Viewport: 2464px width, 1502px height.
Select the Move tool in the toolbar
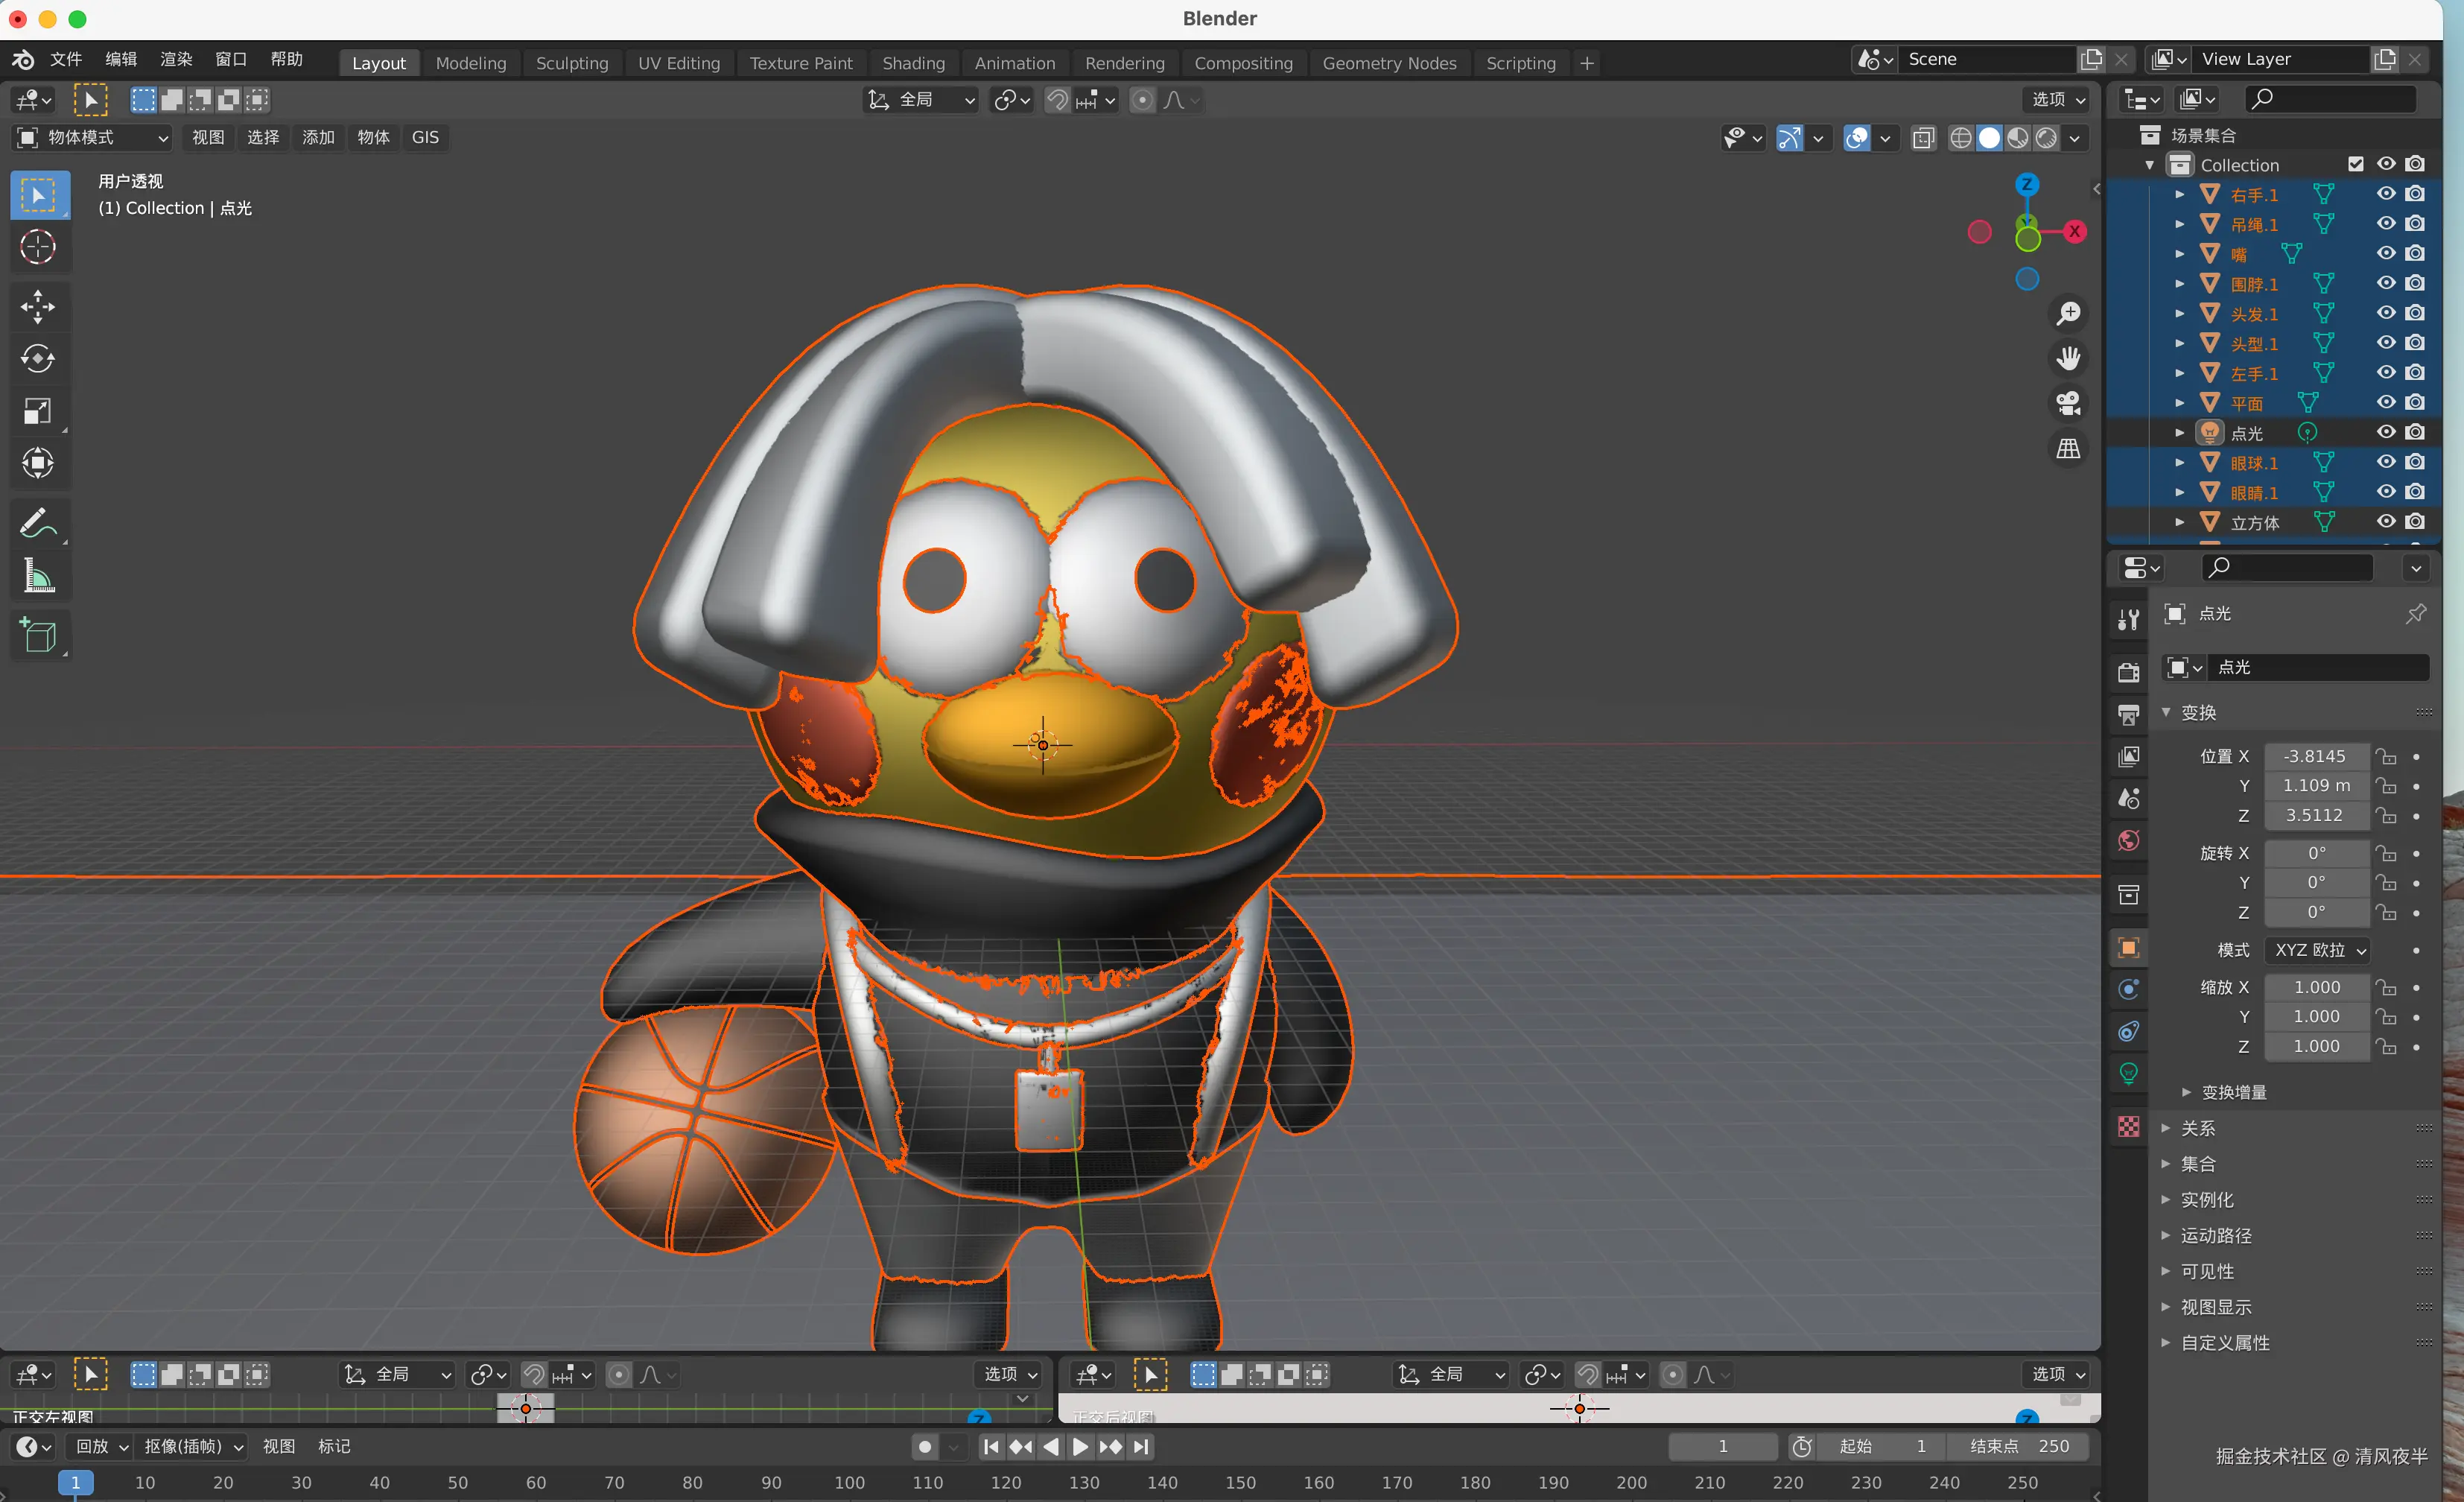38,306
